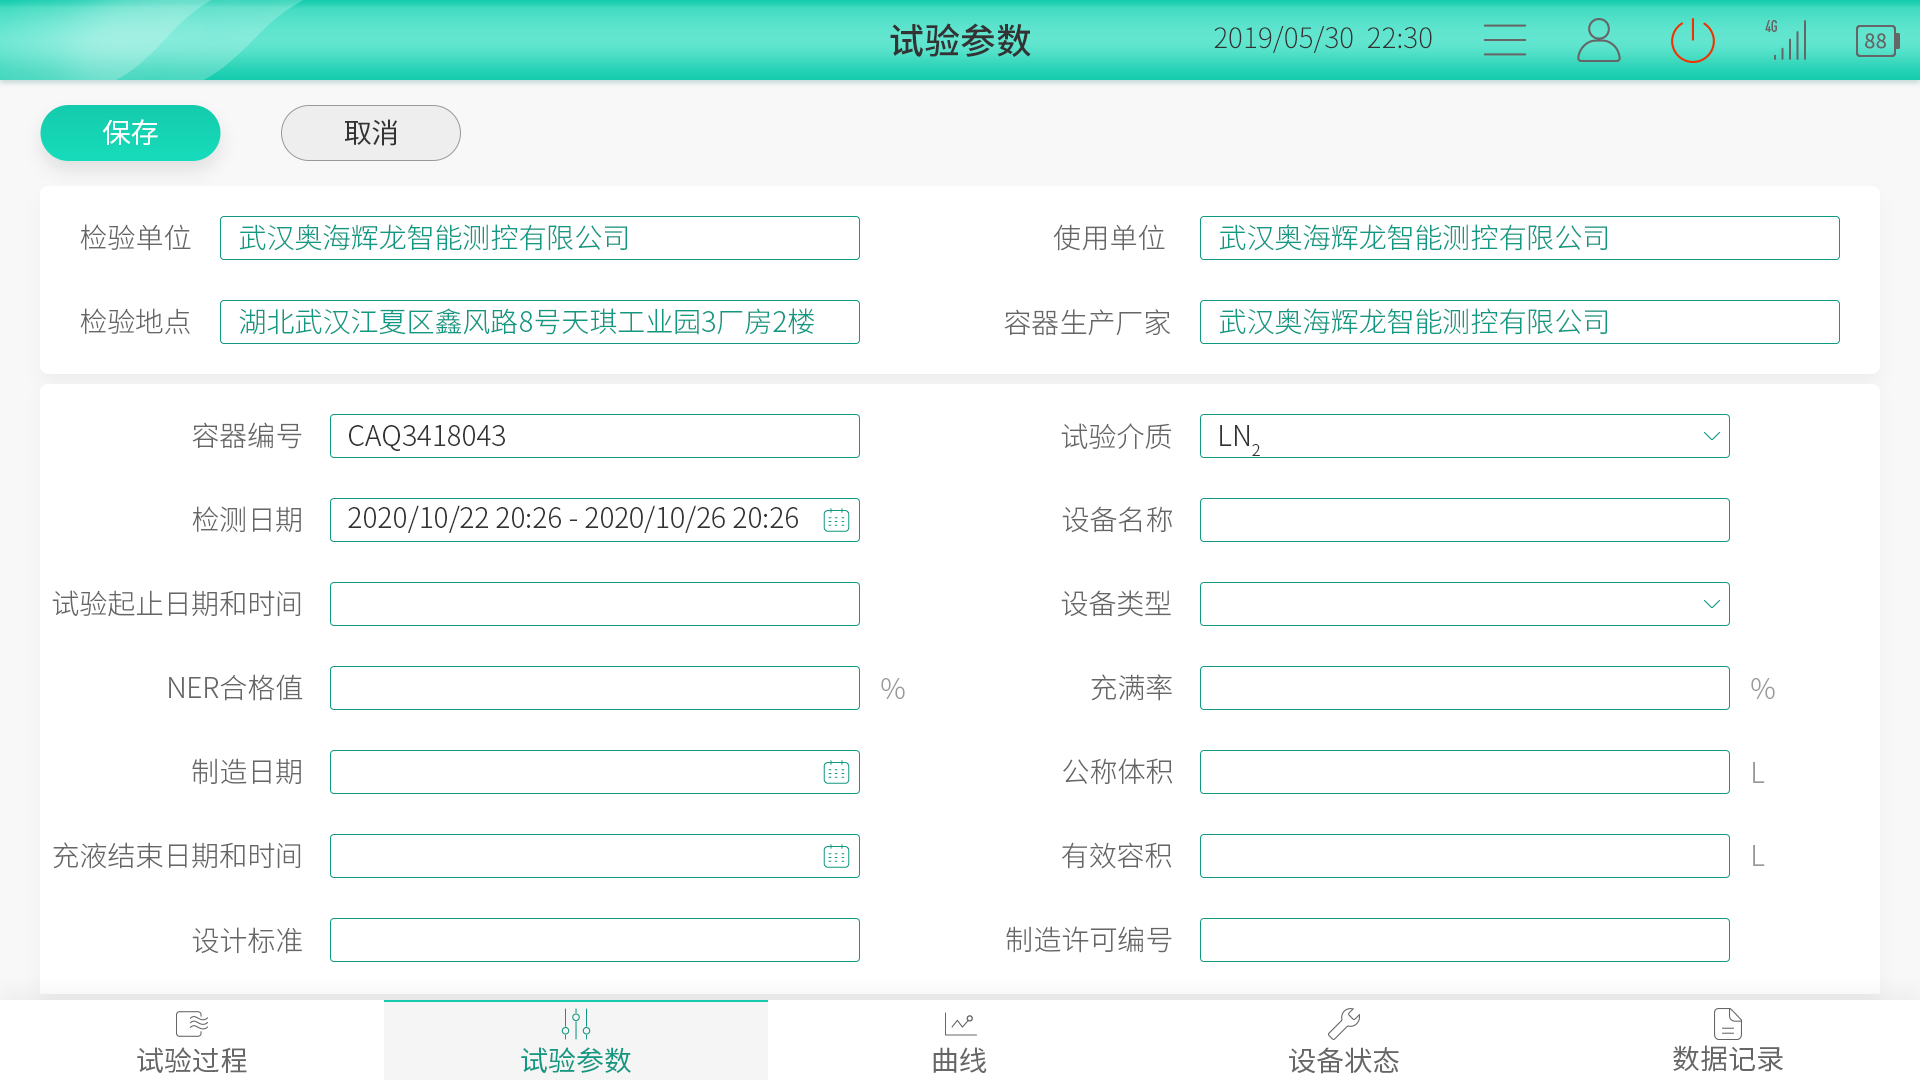
Task: Expand the 设备类型 dropdown
Action: (x=1711, y=604)
